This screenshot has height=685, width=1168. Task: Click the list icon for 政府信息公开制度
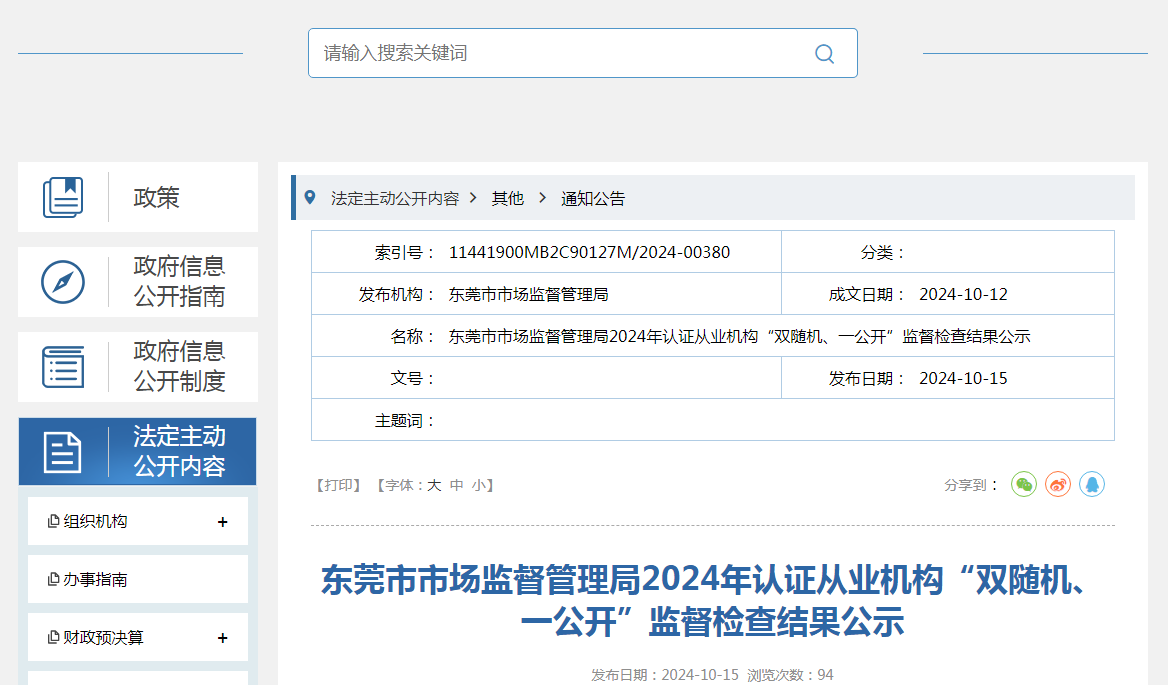[x=63, y=367]
